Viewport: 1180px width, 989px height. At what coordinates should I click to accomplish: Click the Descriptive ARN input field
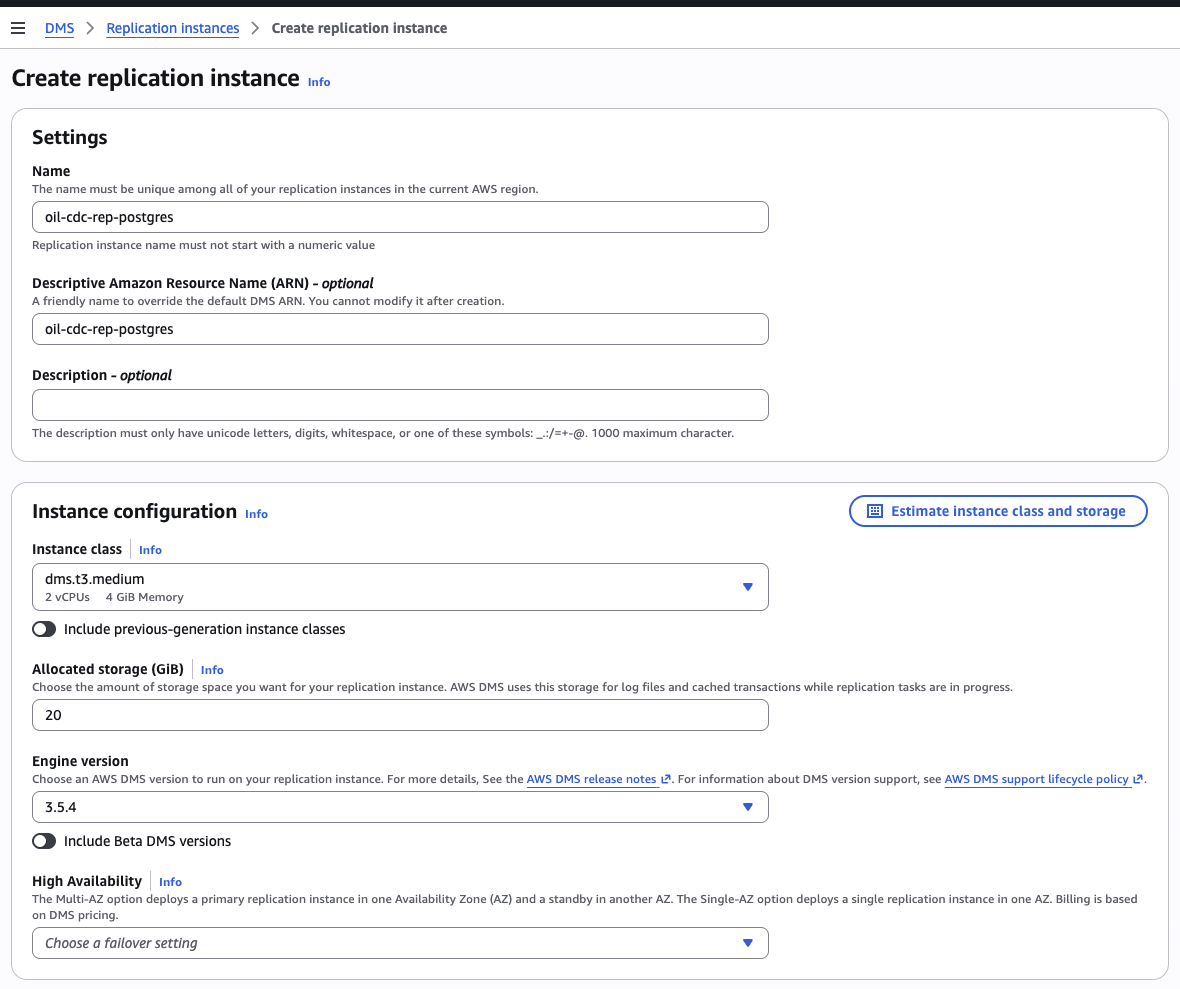400,329
